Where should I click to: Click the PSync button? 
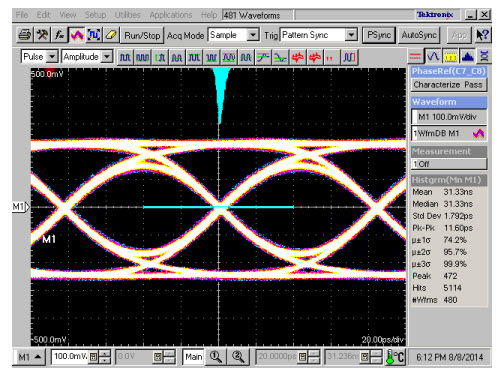point(379,35)
